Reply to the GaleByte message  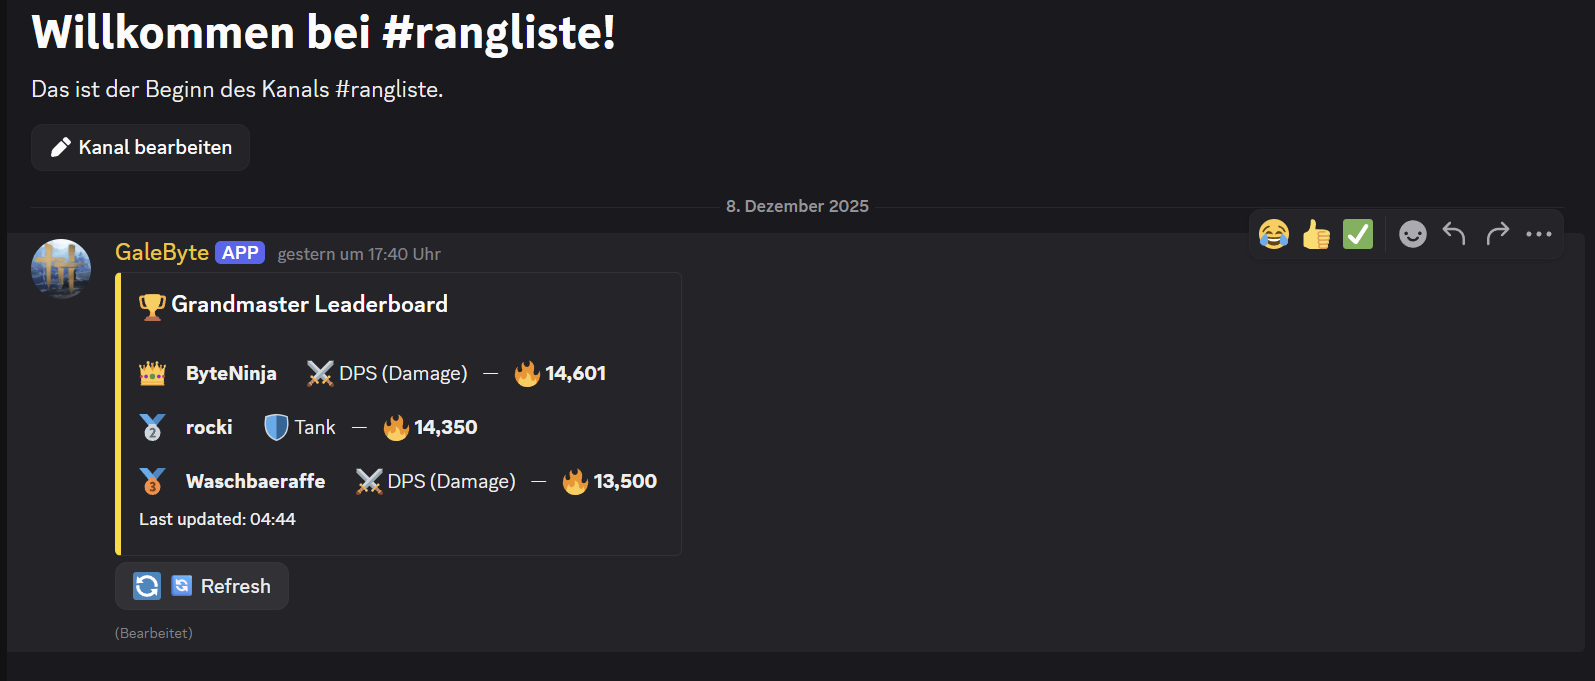[x=1454, y=234]
